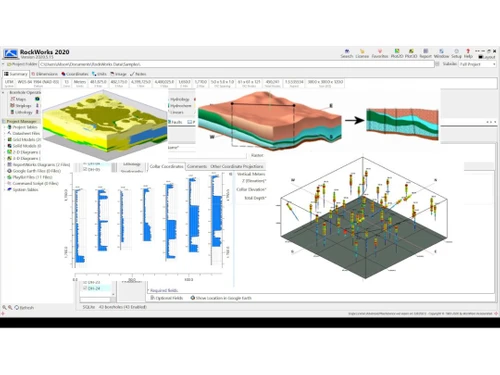
Task: Click Show Location in Google Earth
Action: tap(221, 298)
